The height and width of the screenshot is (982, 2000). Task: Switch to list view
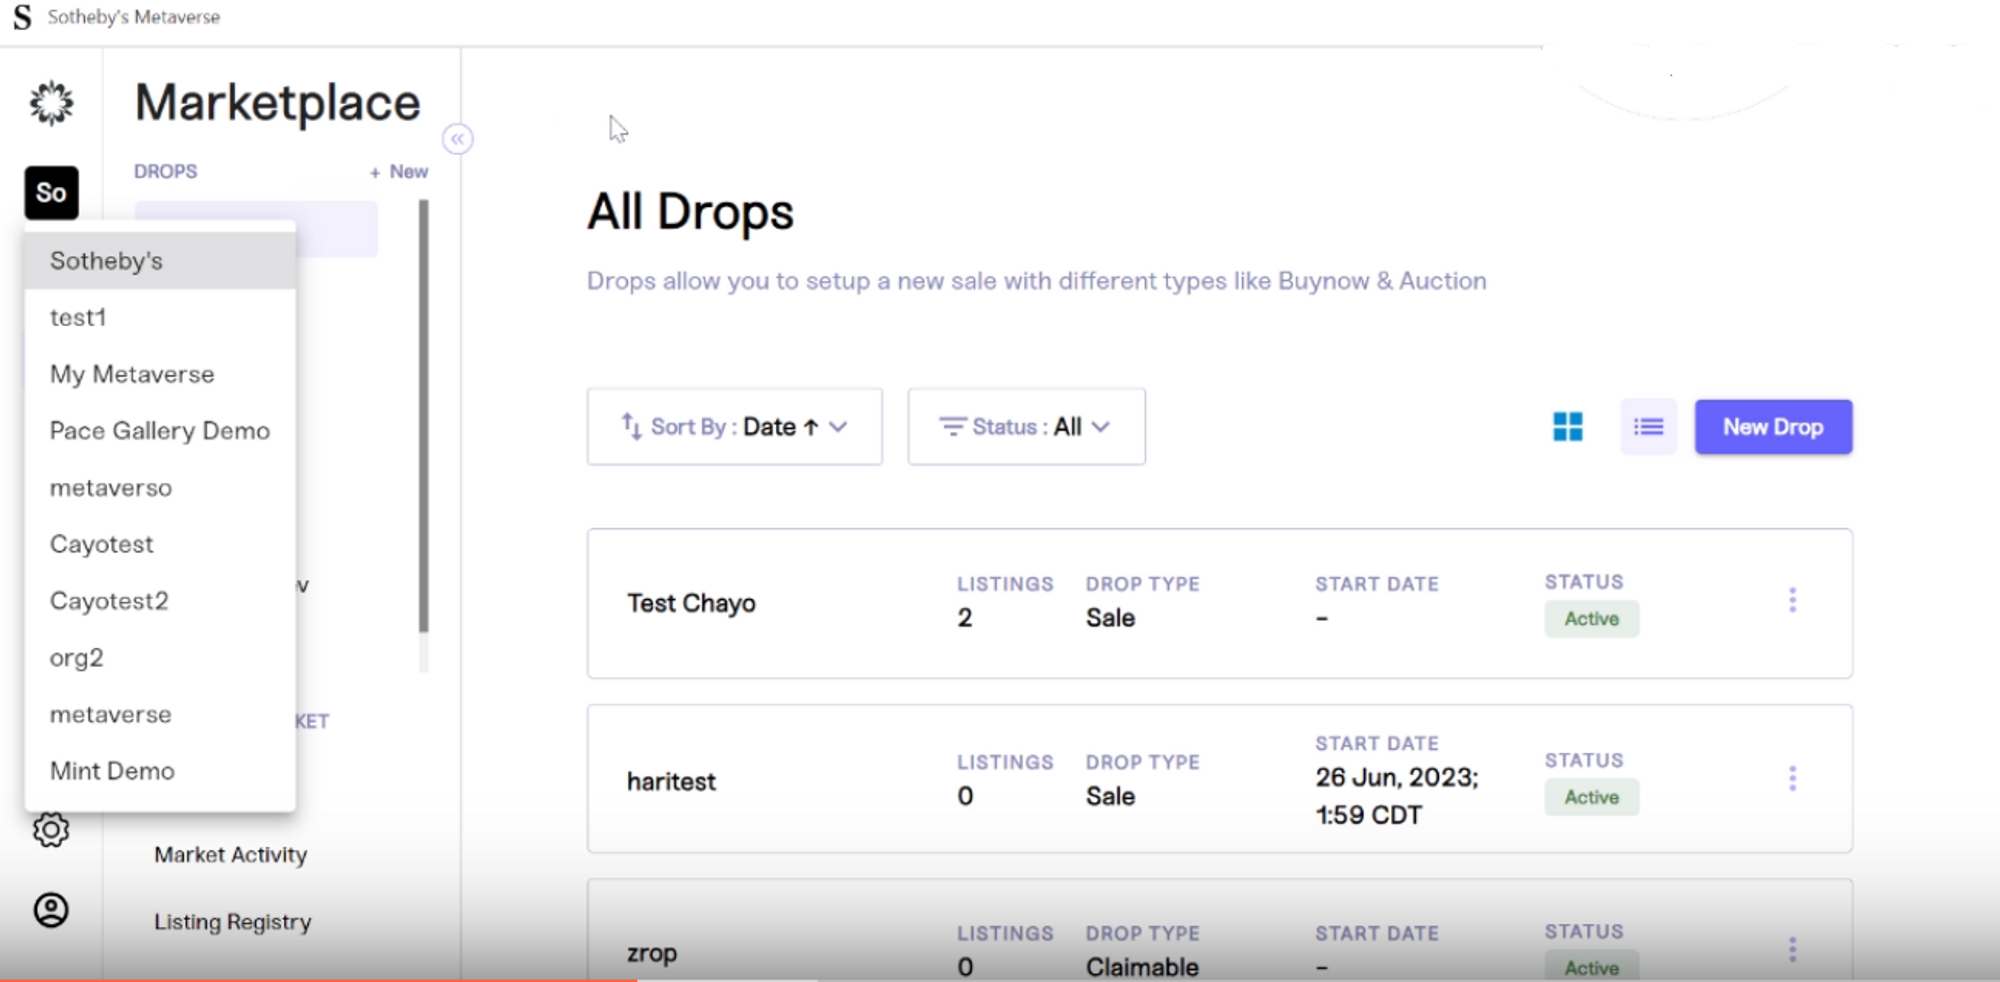point(1648,427)
